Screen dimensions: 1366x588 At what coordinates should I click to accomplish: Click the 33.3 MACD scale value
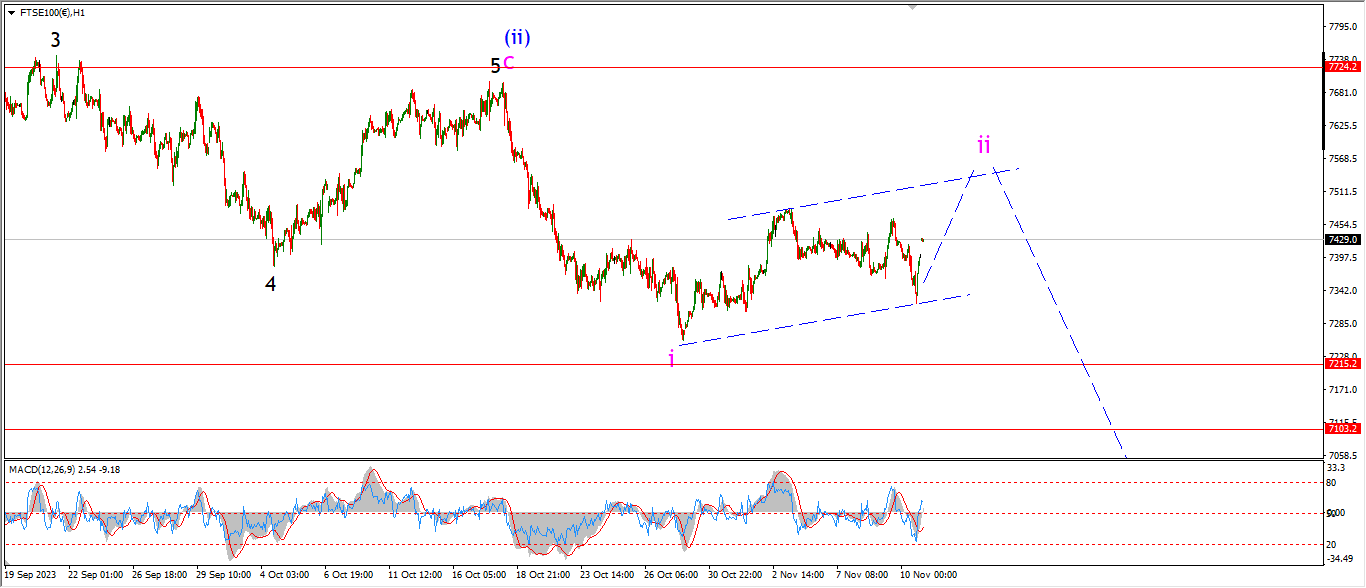(x=1336, y=468)
